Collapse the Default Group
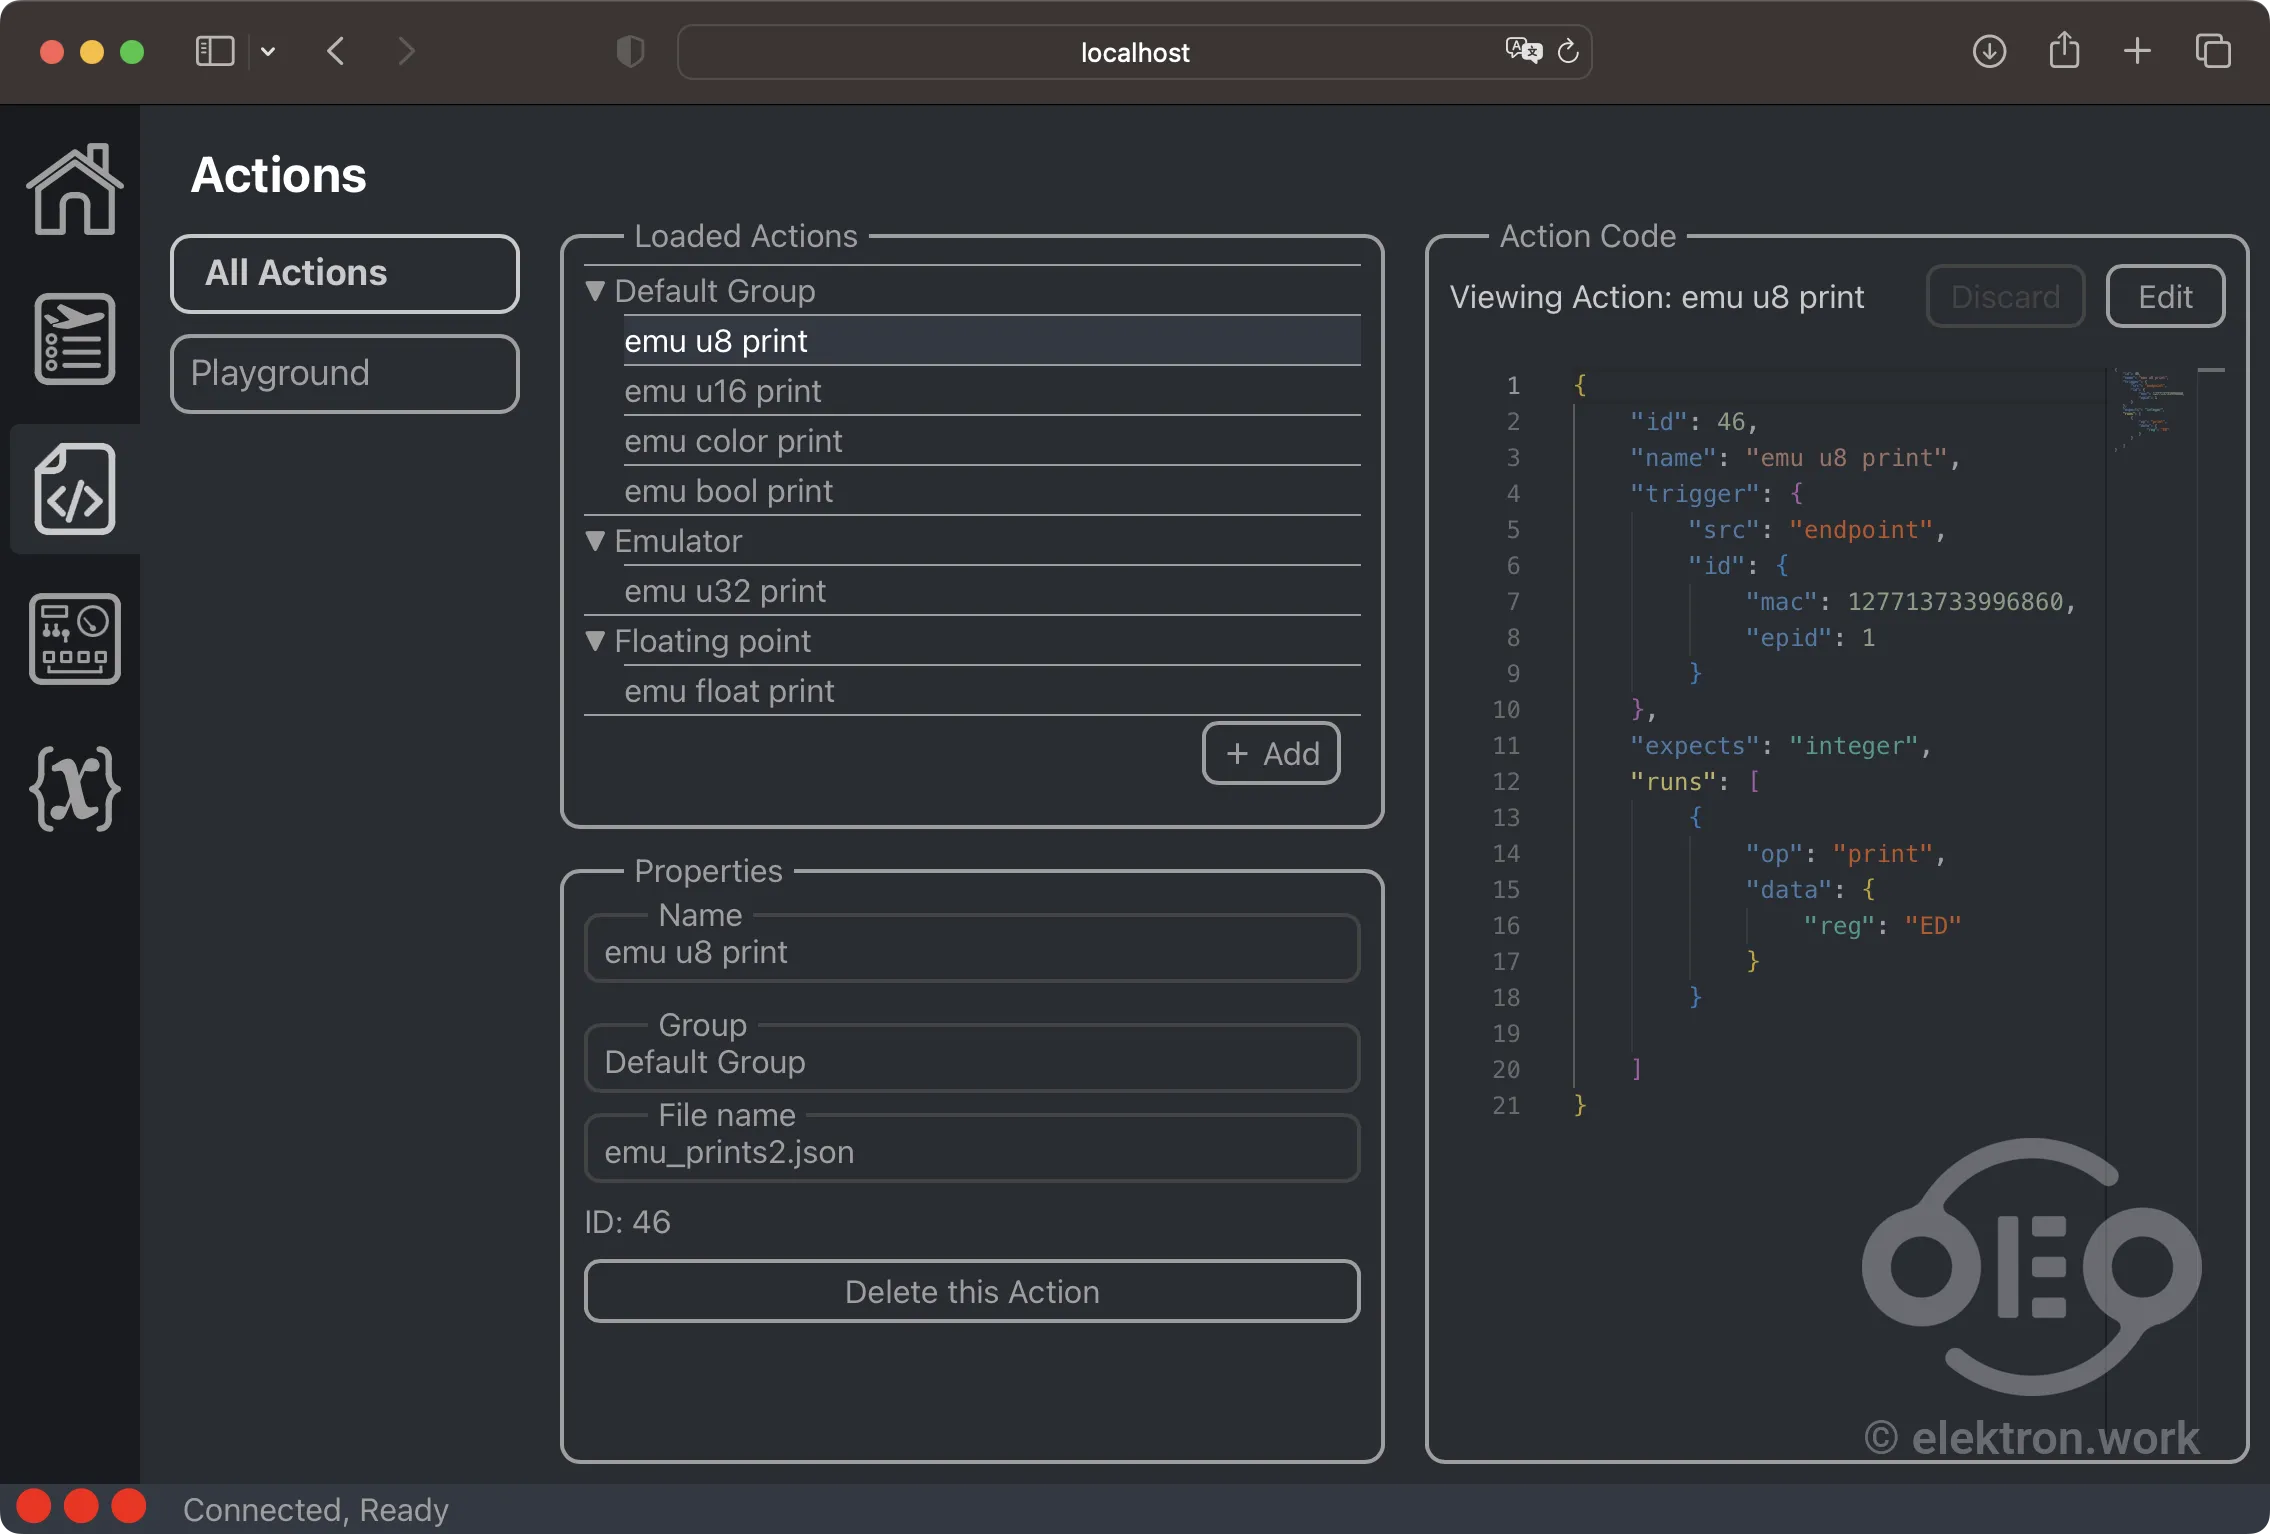Viewport: 2270px width, 1534px height. point(595,291)
